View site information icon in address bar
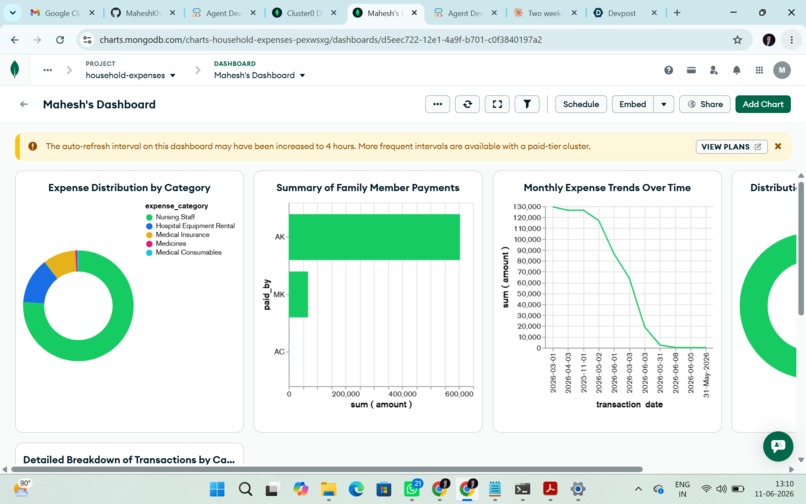Image resolution: width=806 pixels, height=504 pixels. [x=87, y=40]
